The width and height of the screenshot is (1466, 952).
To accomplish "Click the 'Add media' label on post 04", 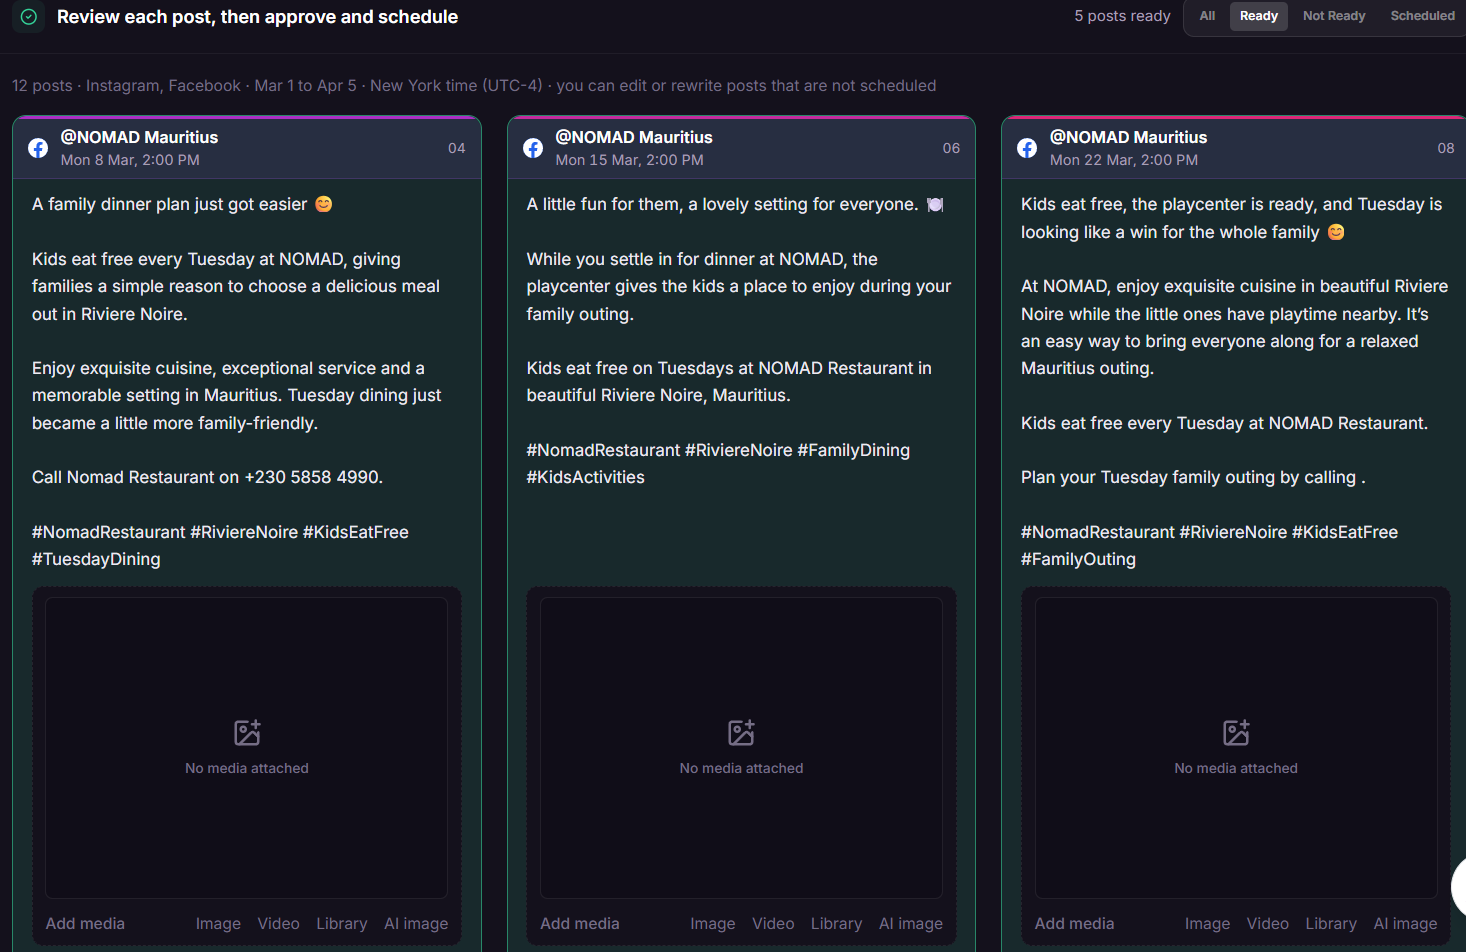I will click(85, 924).
